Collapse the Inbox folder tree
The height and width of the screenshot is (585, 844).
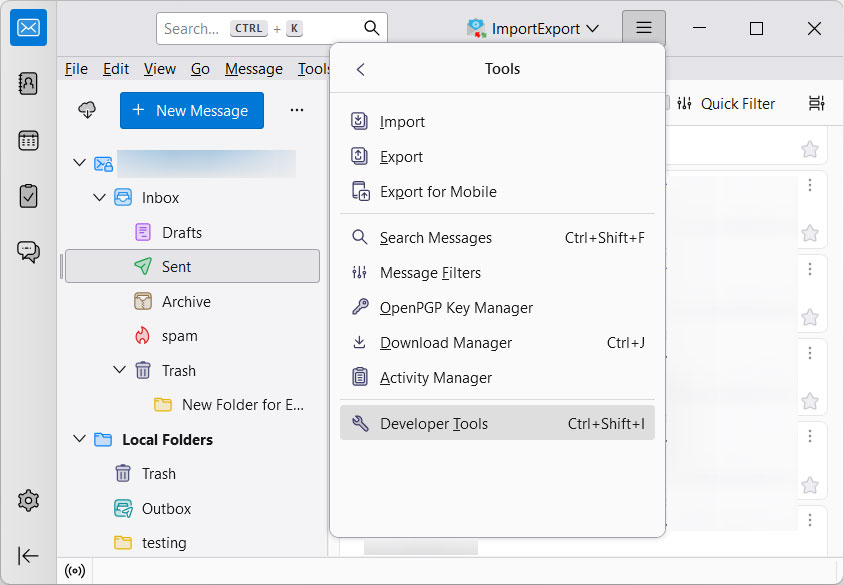pyautogui.click(x=99, y=198)
